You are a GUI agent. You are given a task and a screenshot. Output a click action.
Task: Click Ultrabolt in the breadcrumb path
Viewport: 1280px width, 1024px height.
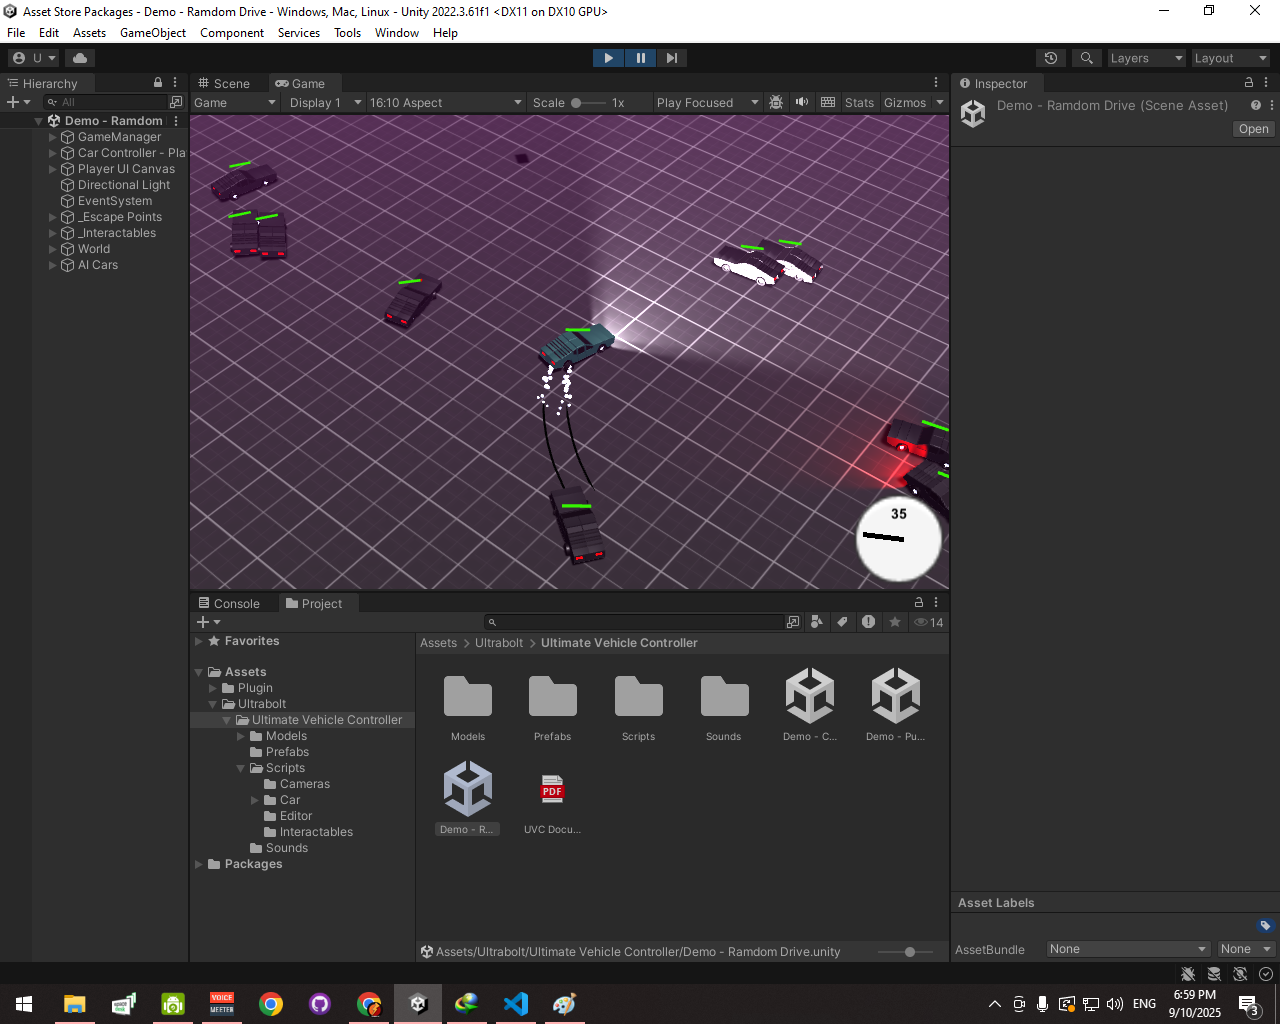pos(499,643)
